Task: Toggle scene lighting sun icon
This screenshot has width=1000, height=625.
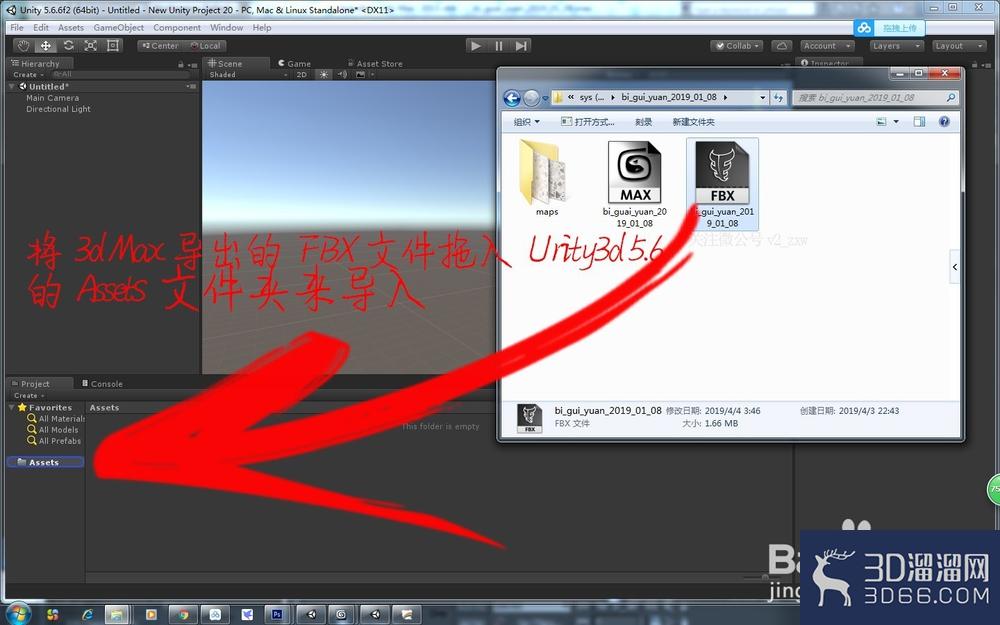Action: (x=324, y=75)
